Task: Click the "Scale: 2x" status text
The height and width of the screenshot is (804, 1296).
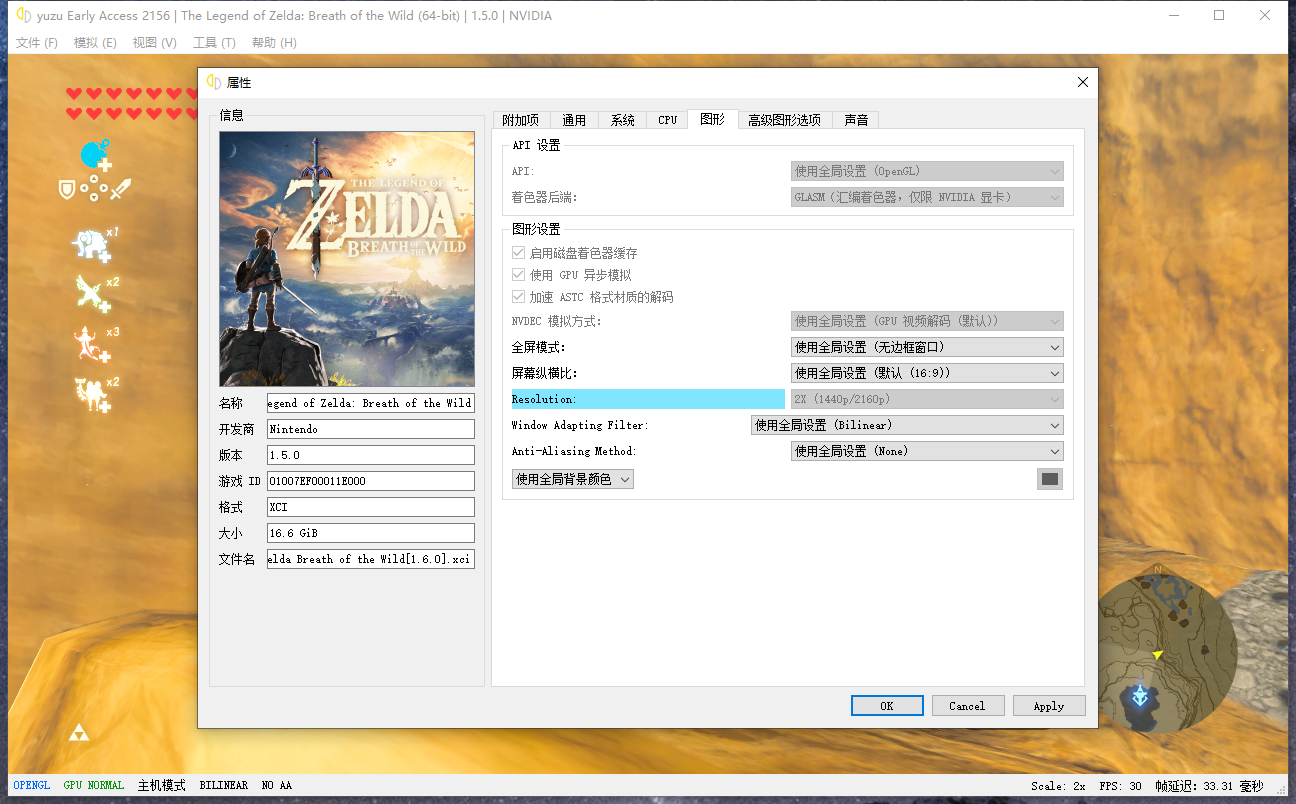Action: point(1058,786)
